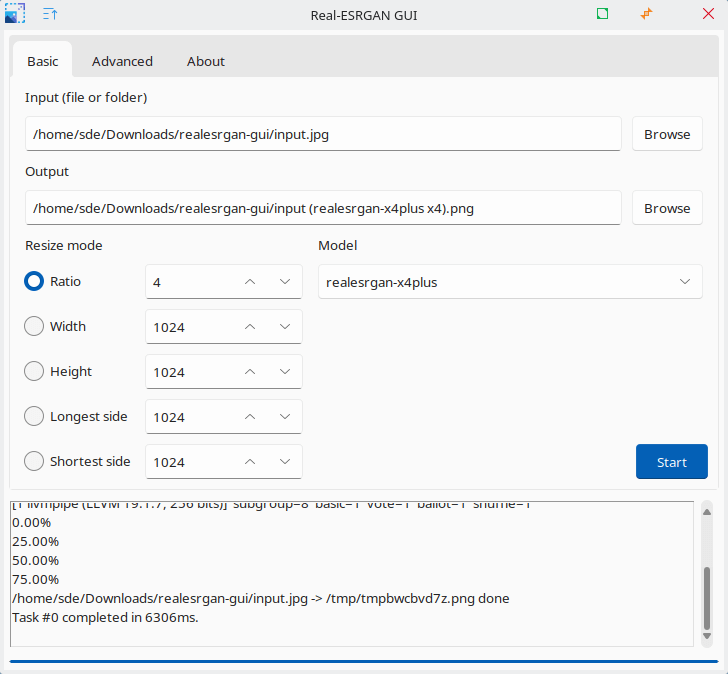The height and width of the screenshot is (674, 728).
Task: Decrease the Ratio value
Action: pyautogui.click(x=285, y=282)
